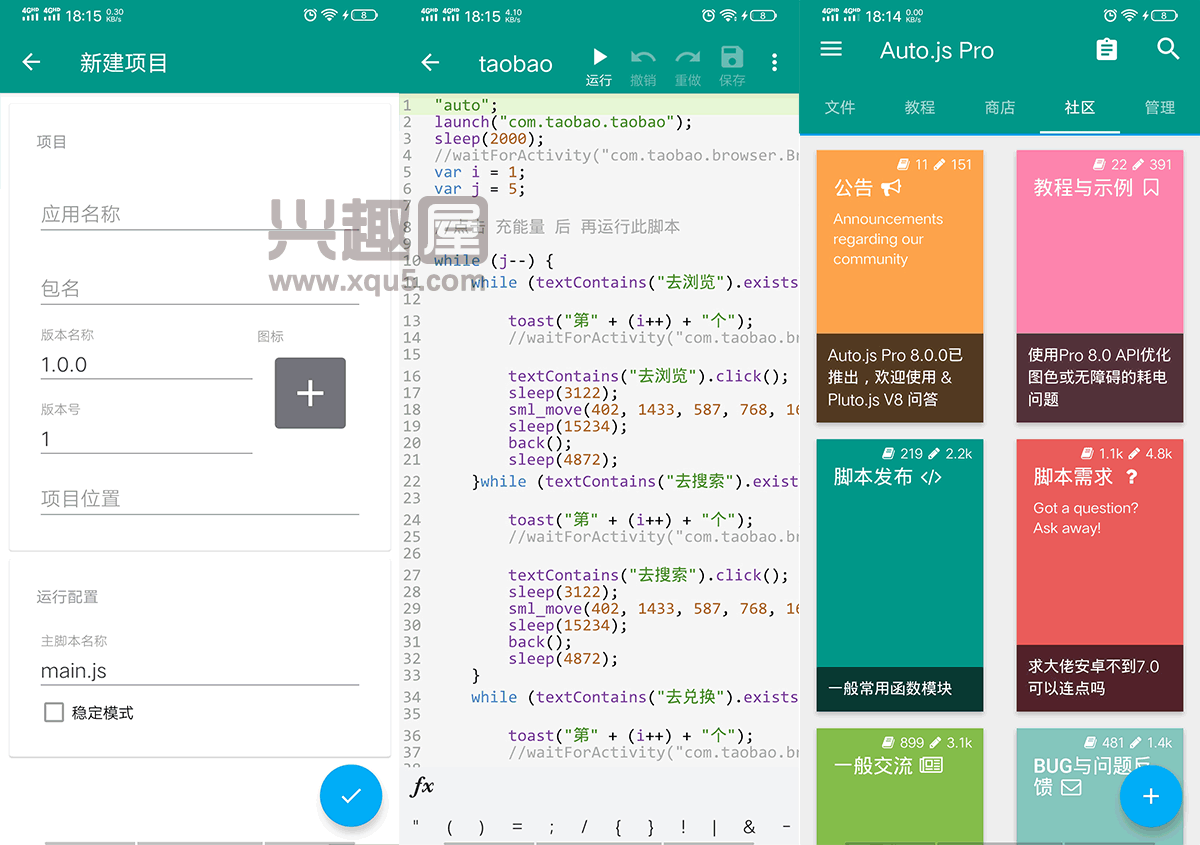Open the 管理 tab
The width and height of the screenshot is (1200, 845).
[1160, 107]
